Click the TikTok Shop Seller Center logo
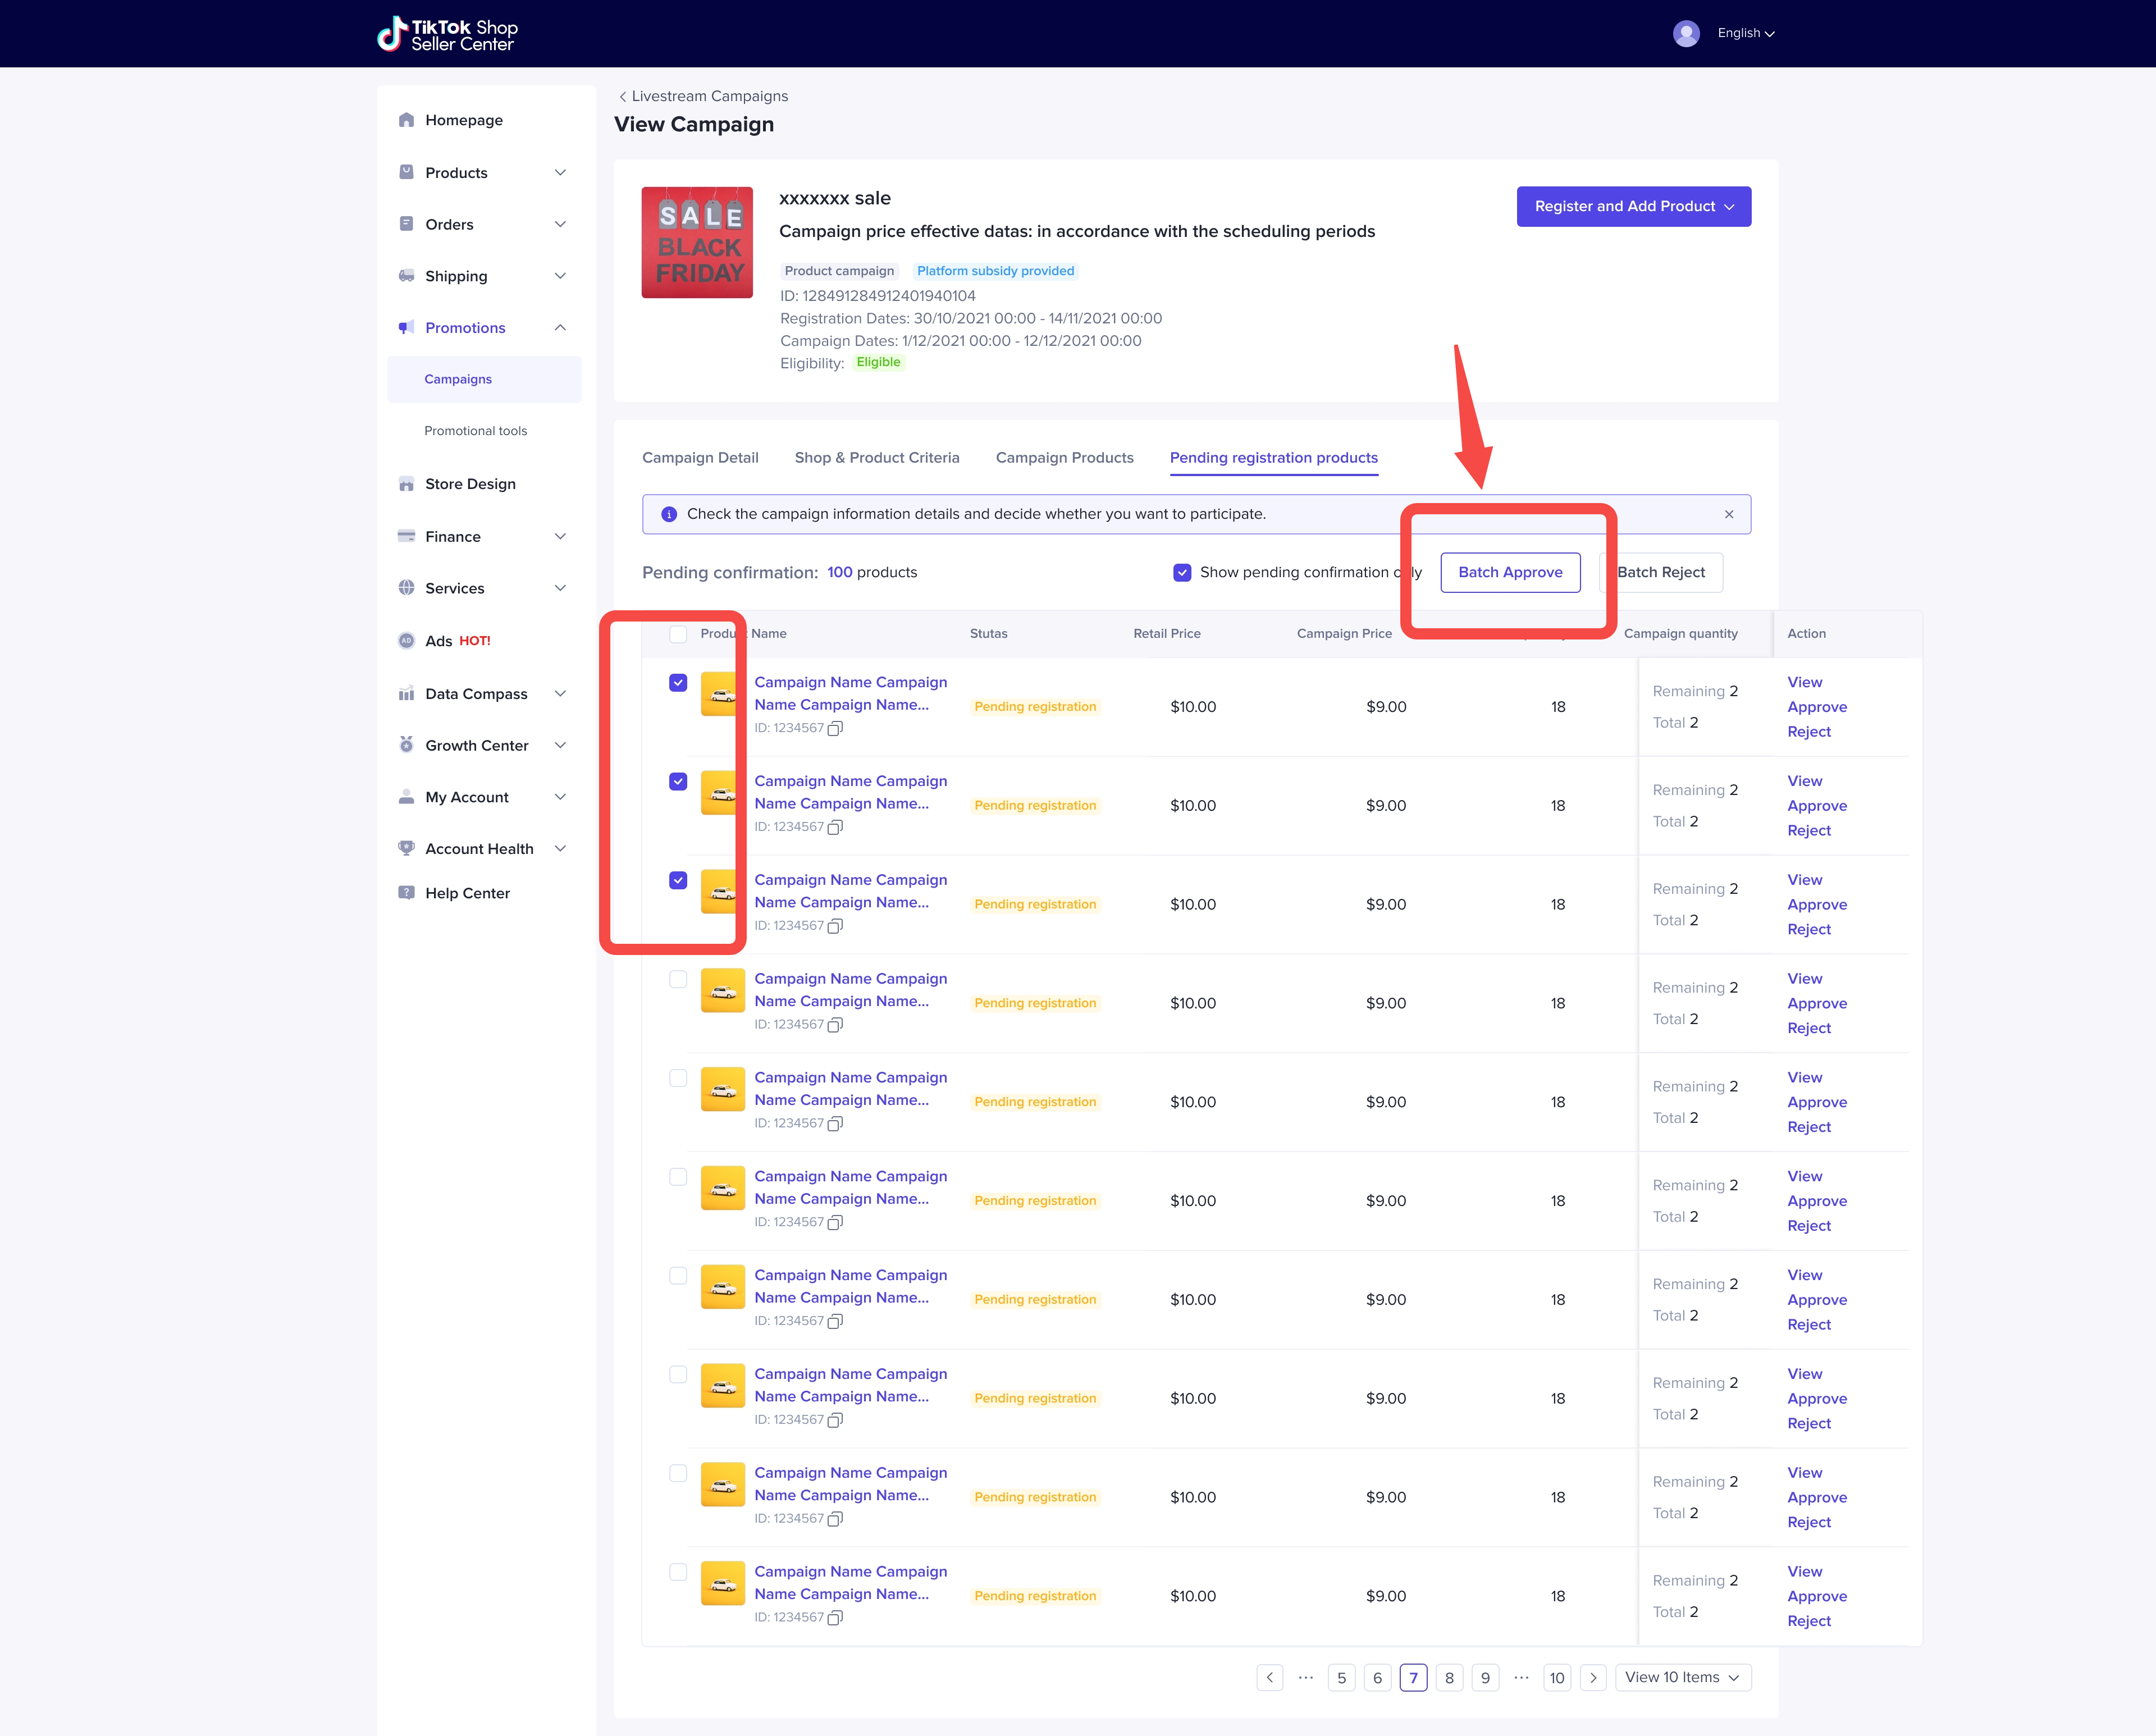This screenshot has height=1736, width=2156. (x=447, y=34)
